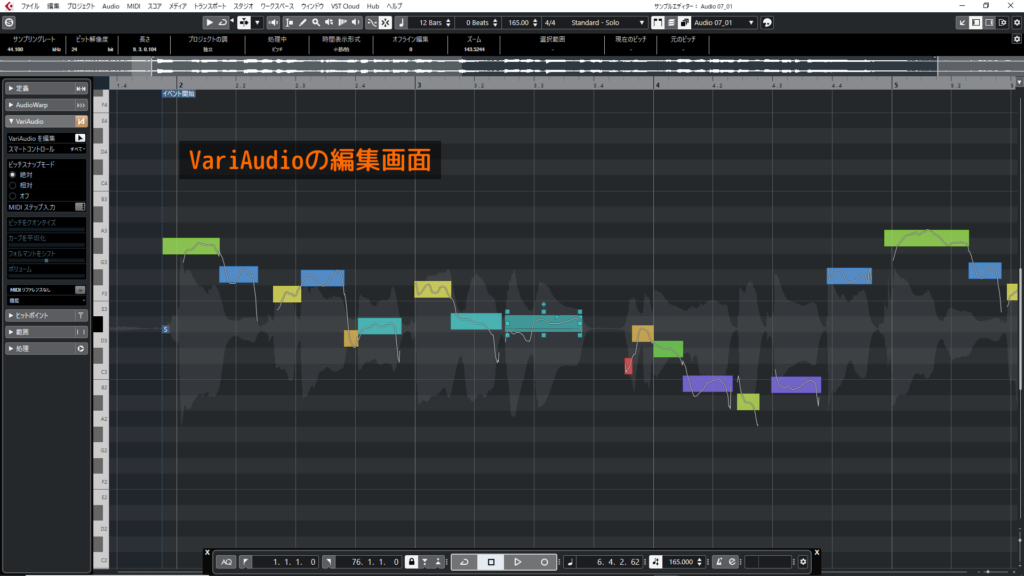
Task: Expand the AudioWarp section
Action: (x=11, y=105)
